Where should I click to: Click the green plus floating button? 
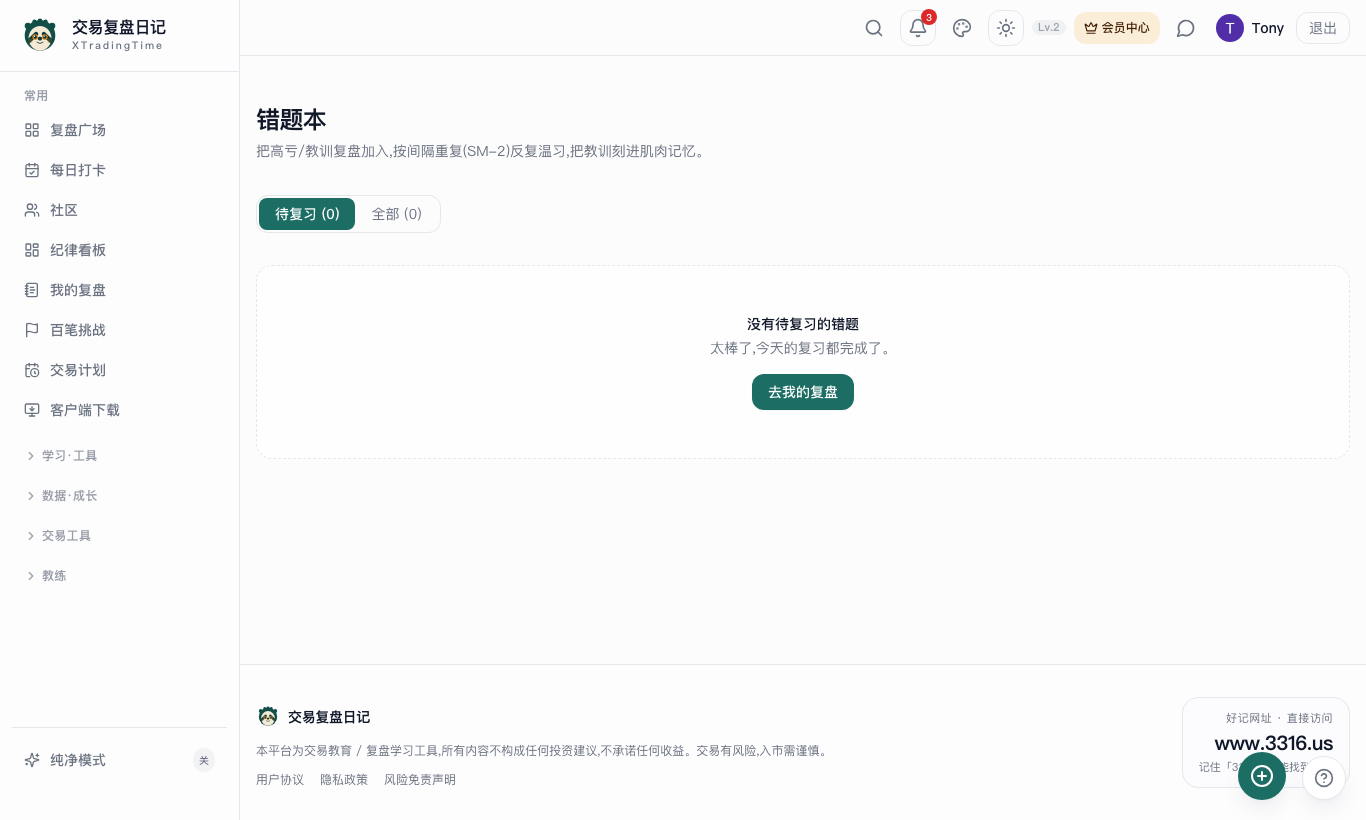pos(1262,776)
